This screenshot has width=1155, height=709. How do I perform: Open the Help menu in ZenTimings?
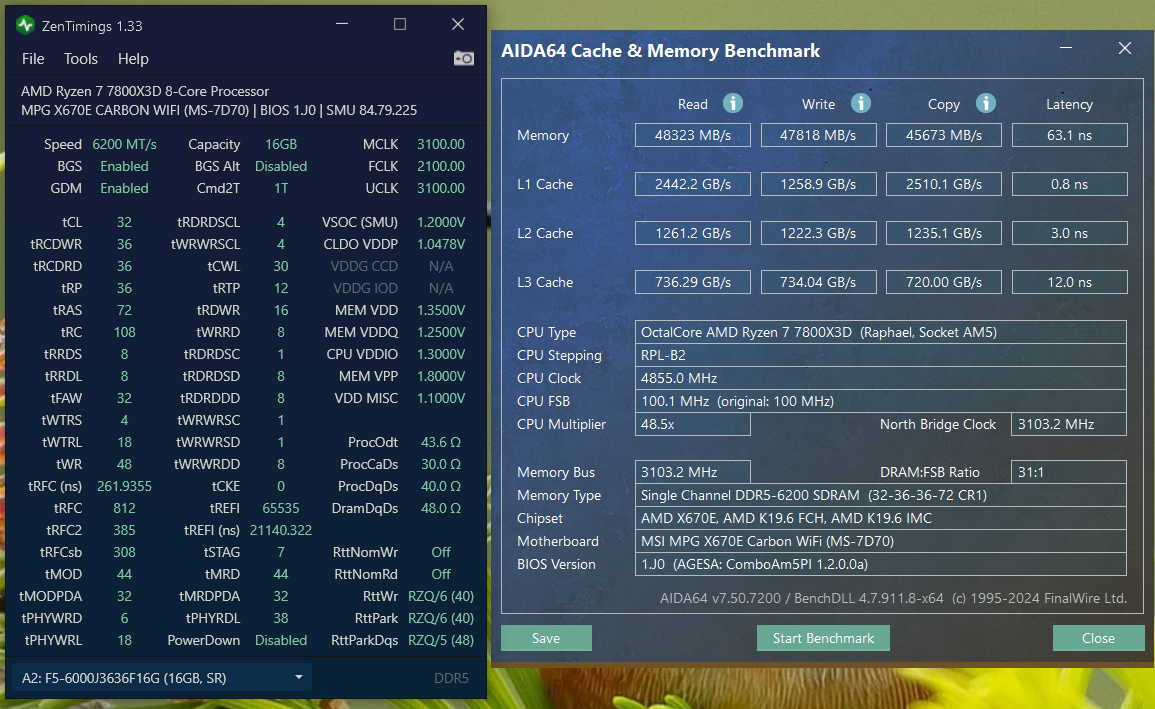tap(133, 59)
